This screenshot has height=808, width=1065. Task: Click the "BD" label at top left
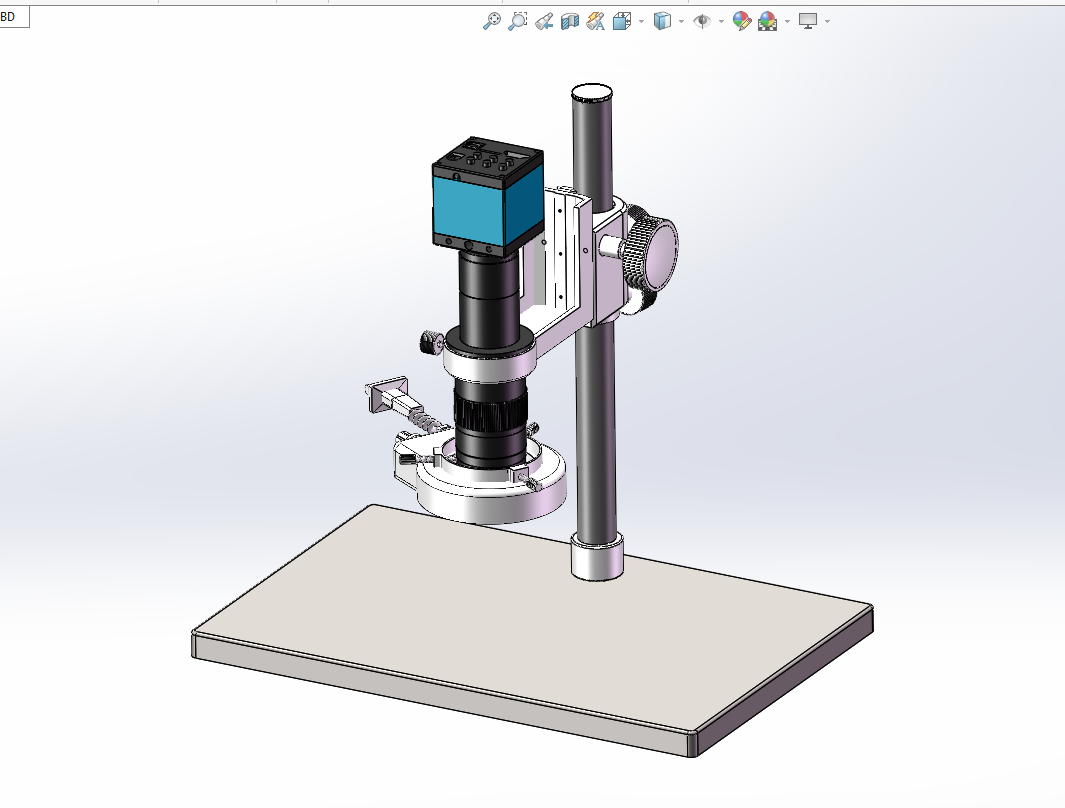click(8, 17)
